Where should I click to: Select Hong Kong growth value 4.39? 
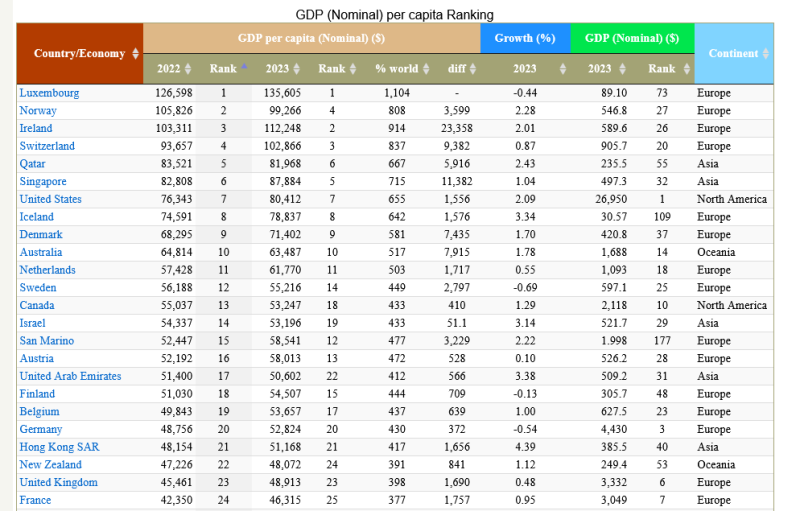[x=525, y=447]
